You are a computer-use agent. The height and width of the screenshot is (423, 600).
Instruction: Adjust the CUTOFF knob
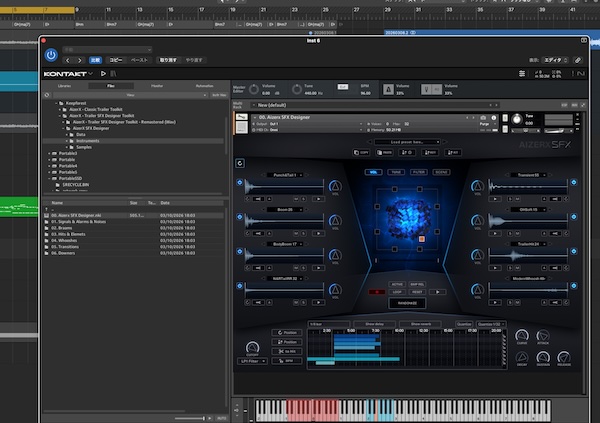tap(252, 347)
